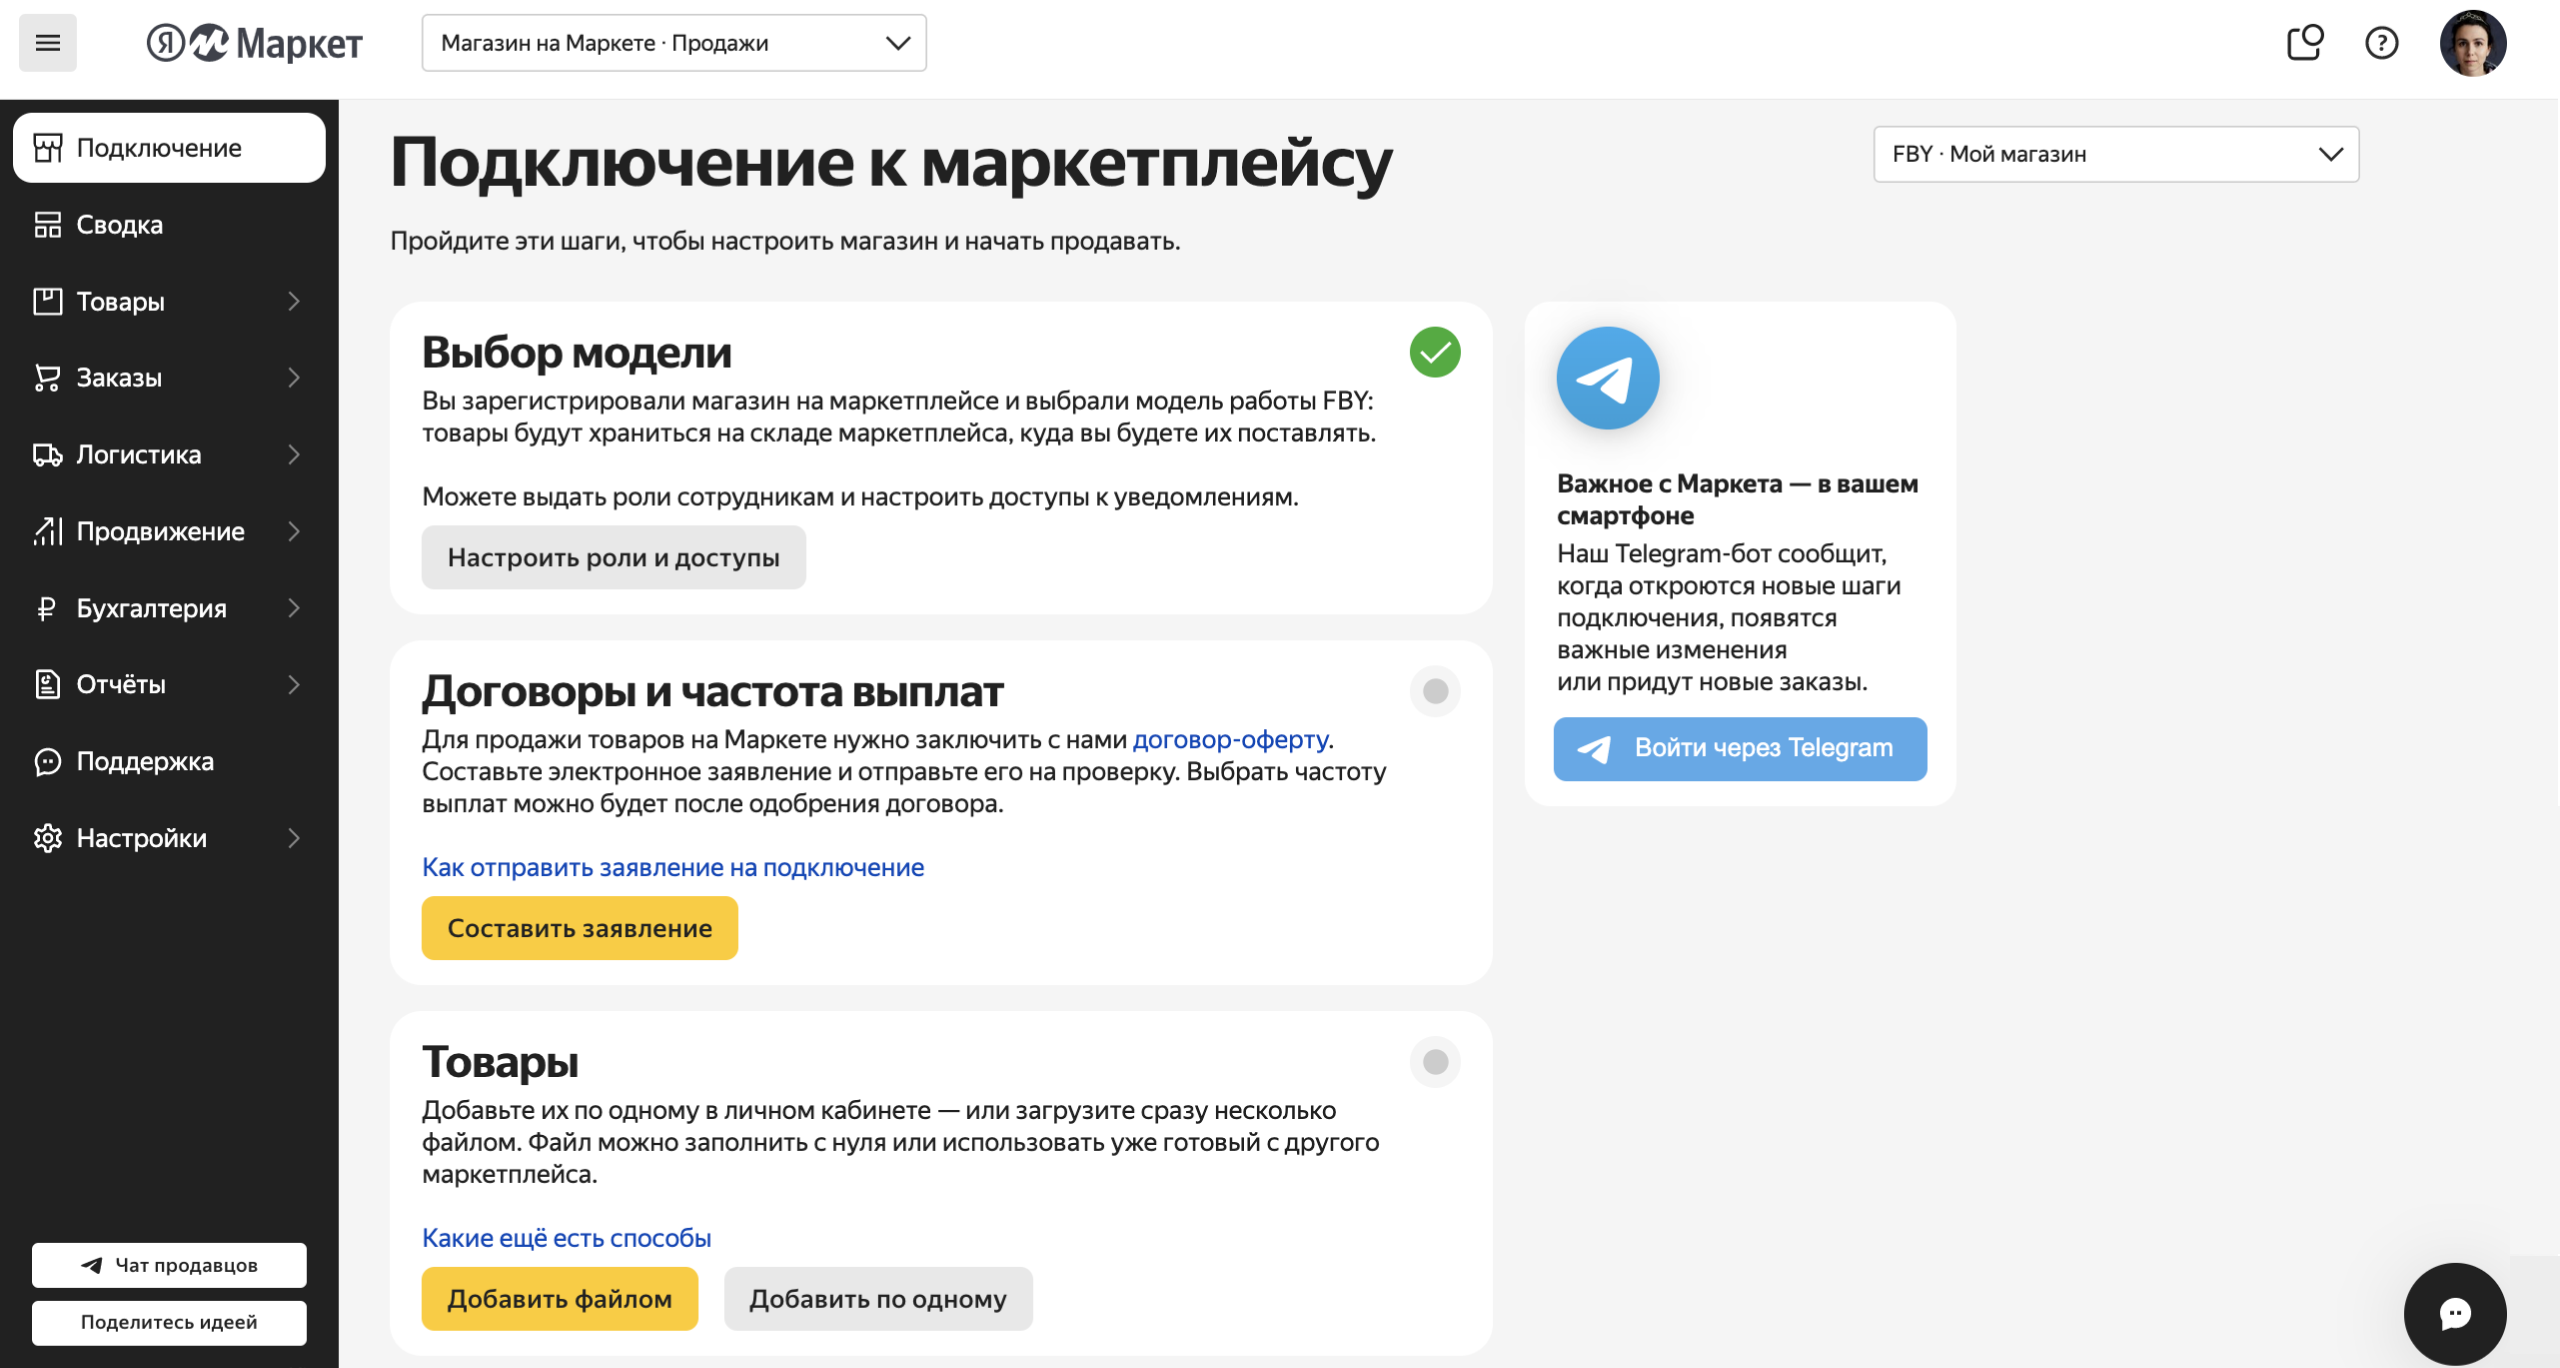Click Войти через Telegram button
Viewport: 2560px width, 1368px height.
(1740, 748)
